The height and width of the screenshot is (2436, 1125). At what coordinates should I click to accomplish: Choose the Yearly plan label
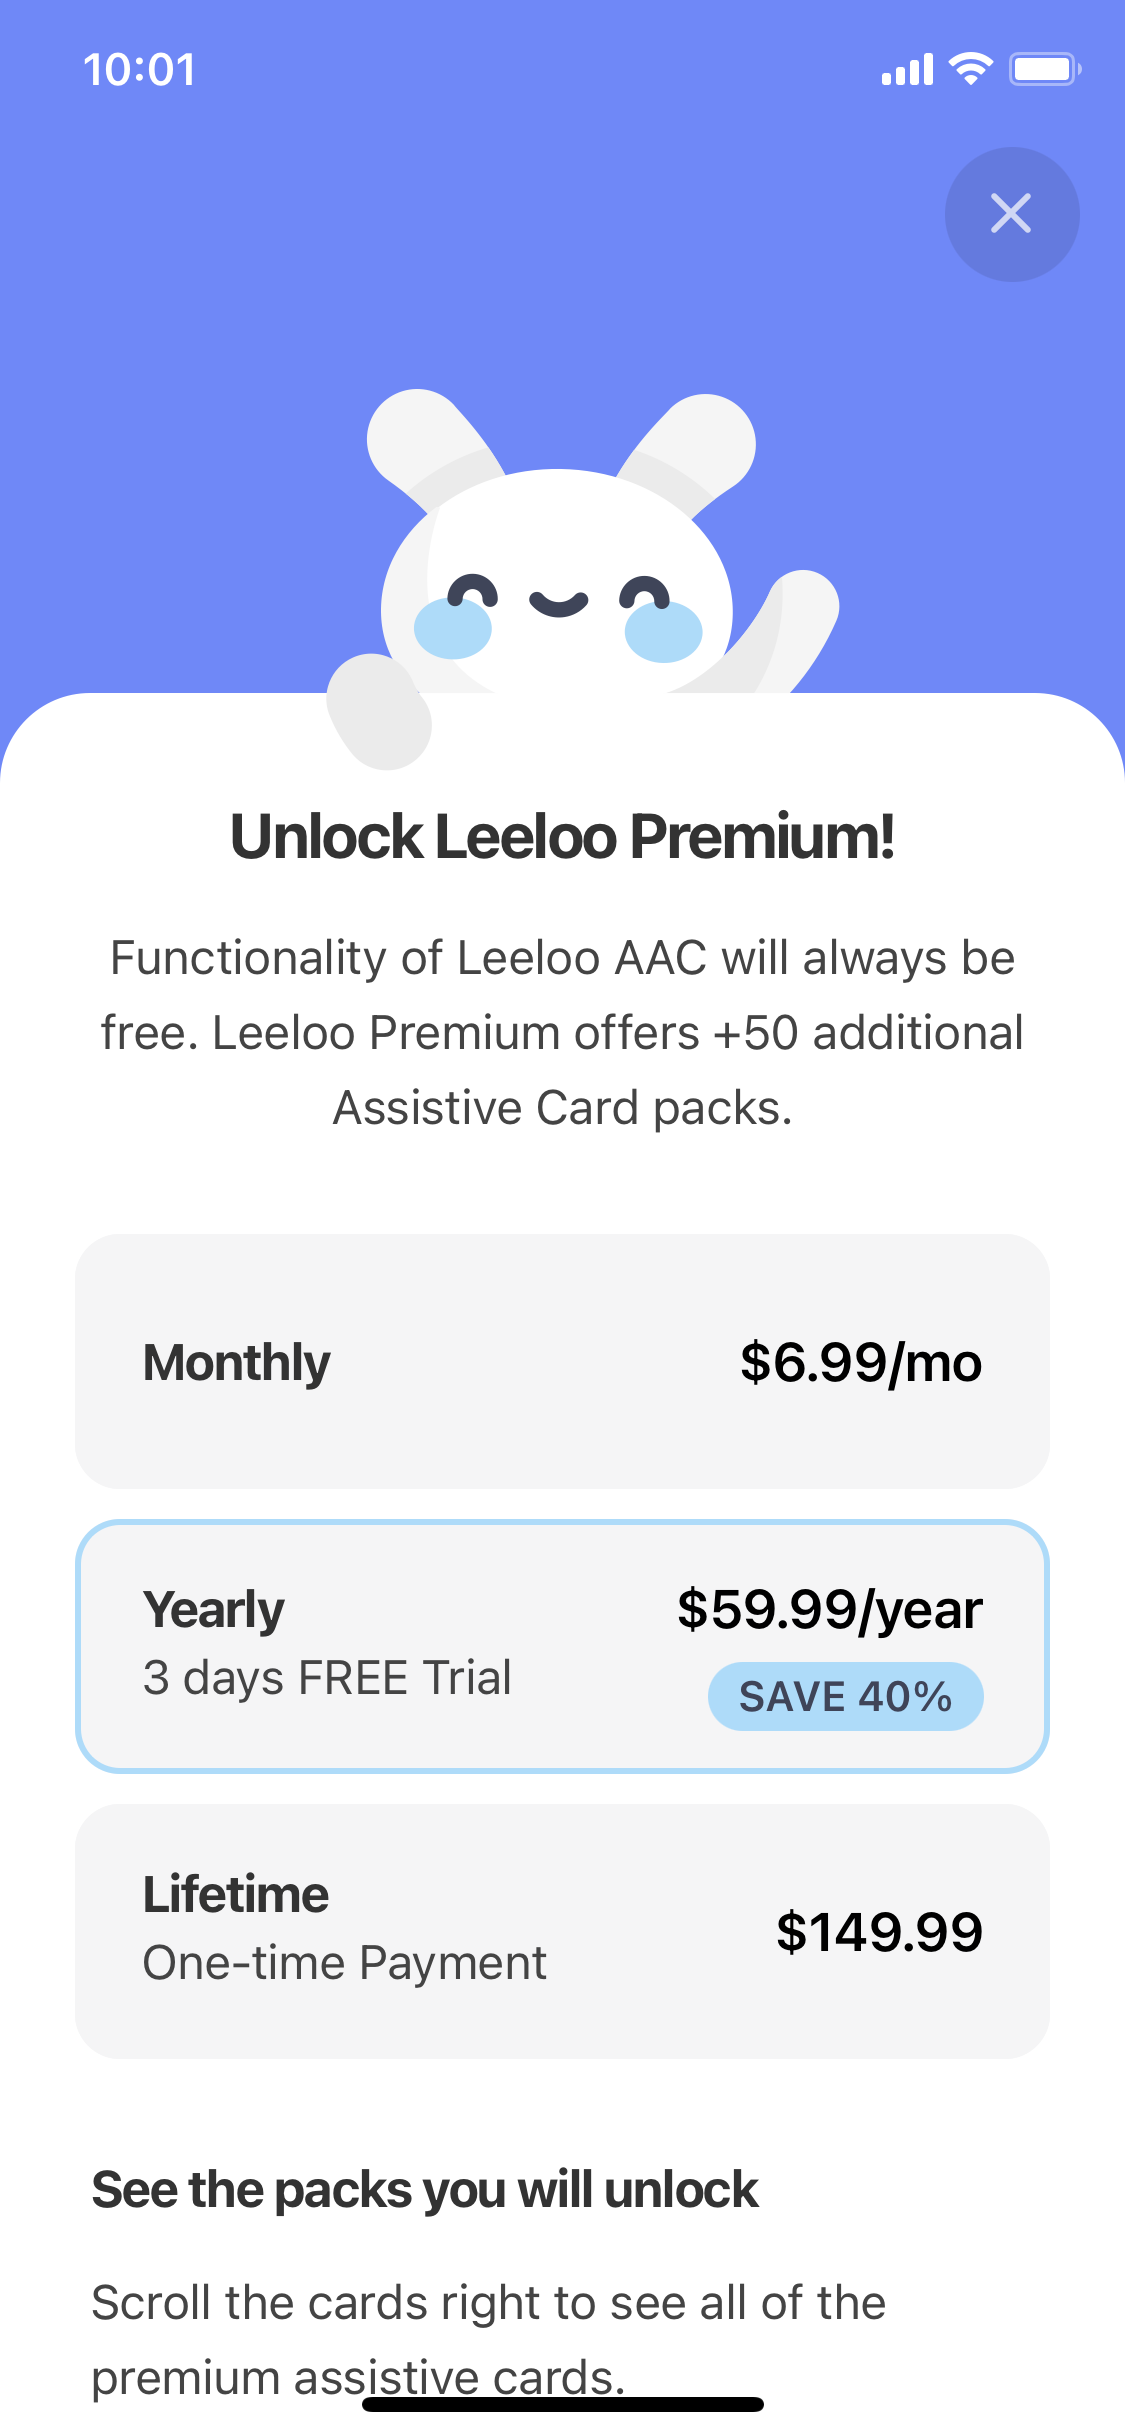pyautogui.click(x=214, y=1609)
